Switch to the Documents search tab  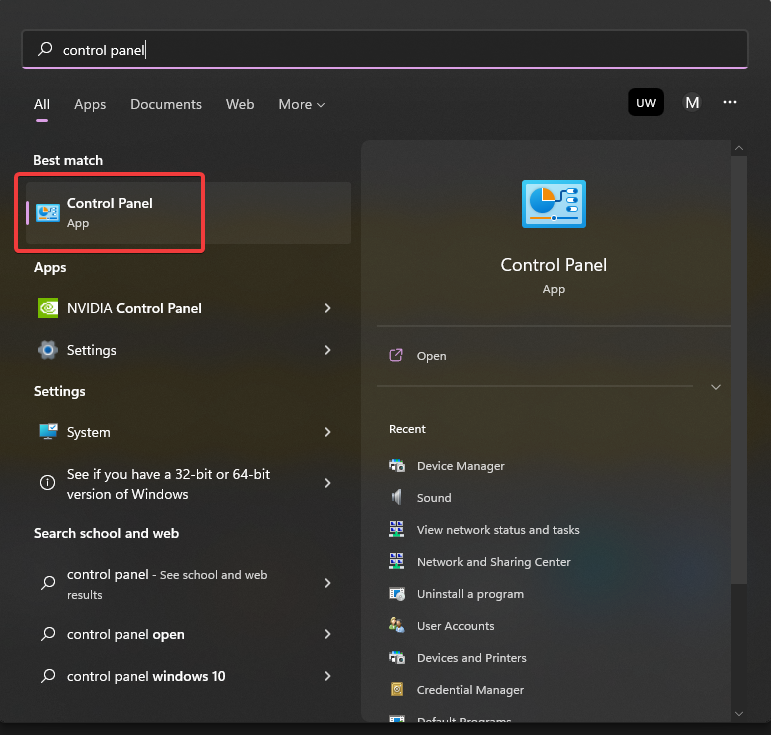coord(166,104)
